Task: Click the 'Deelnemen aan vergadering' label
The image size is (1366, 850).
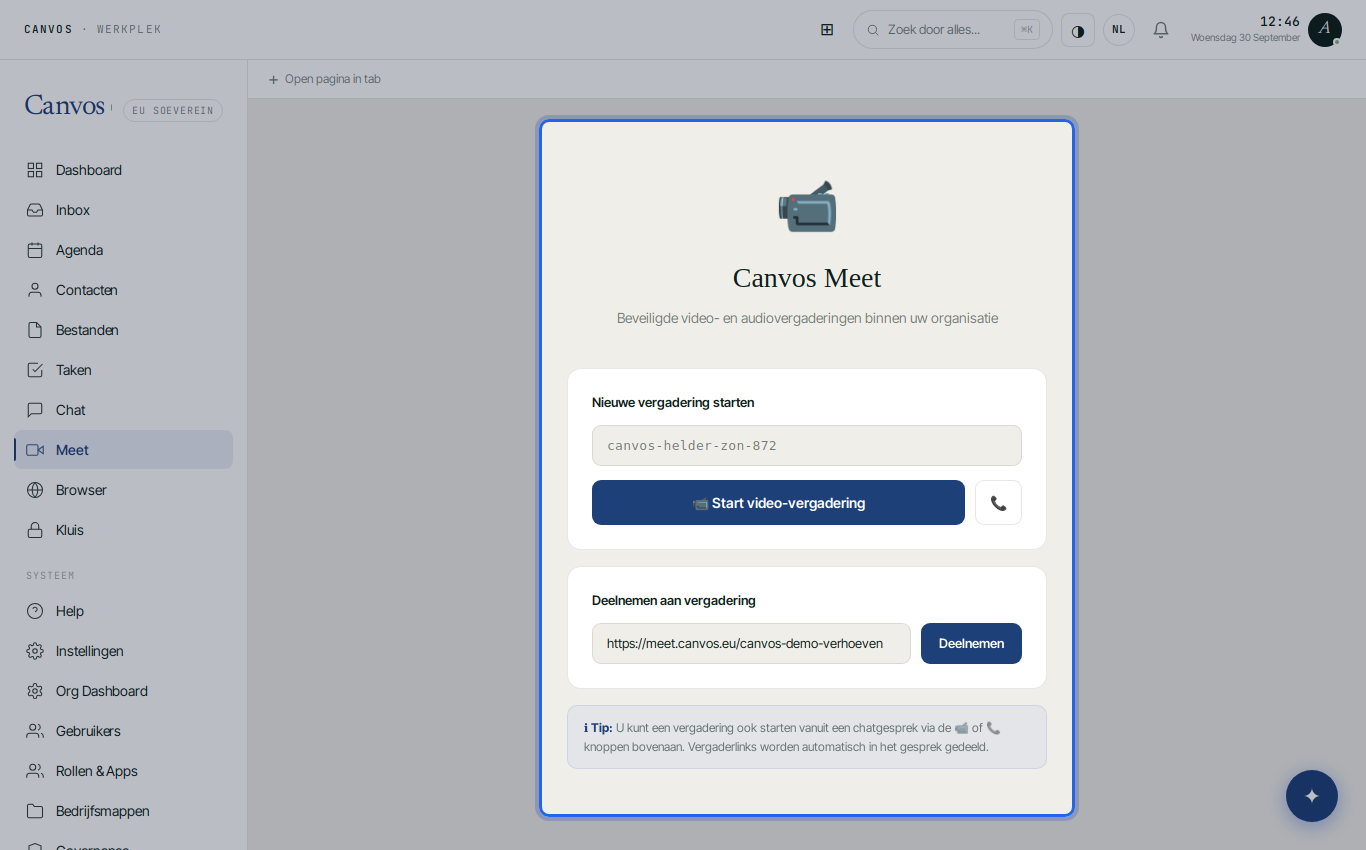Action: pos(674,600)
